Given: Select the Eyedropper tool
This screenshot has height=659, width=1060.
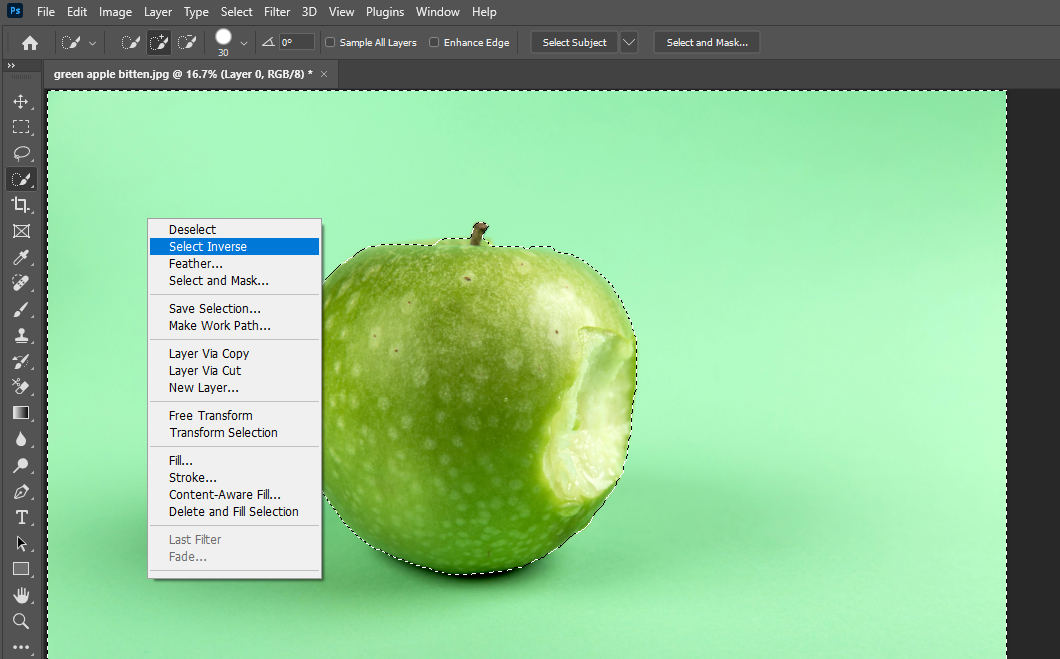Looking at the screenshot, I should click(21, 257).
